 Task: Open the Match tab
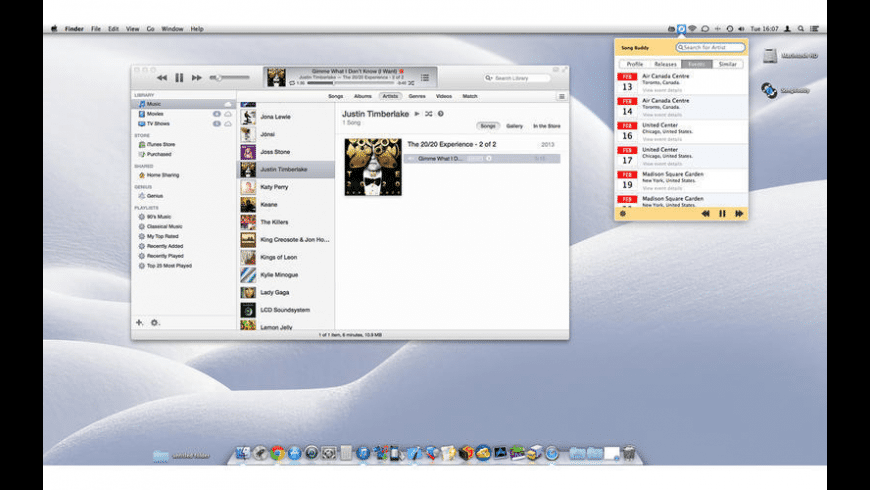[469, 96]
